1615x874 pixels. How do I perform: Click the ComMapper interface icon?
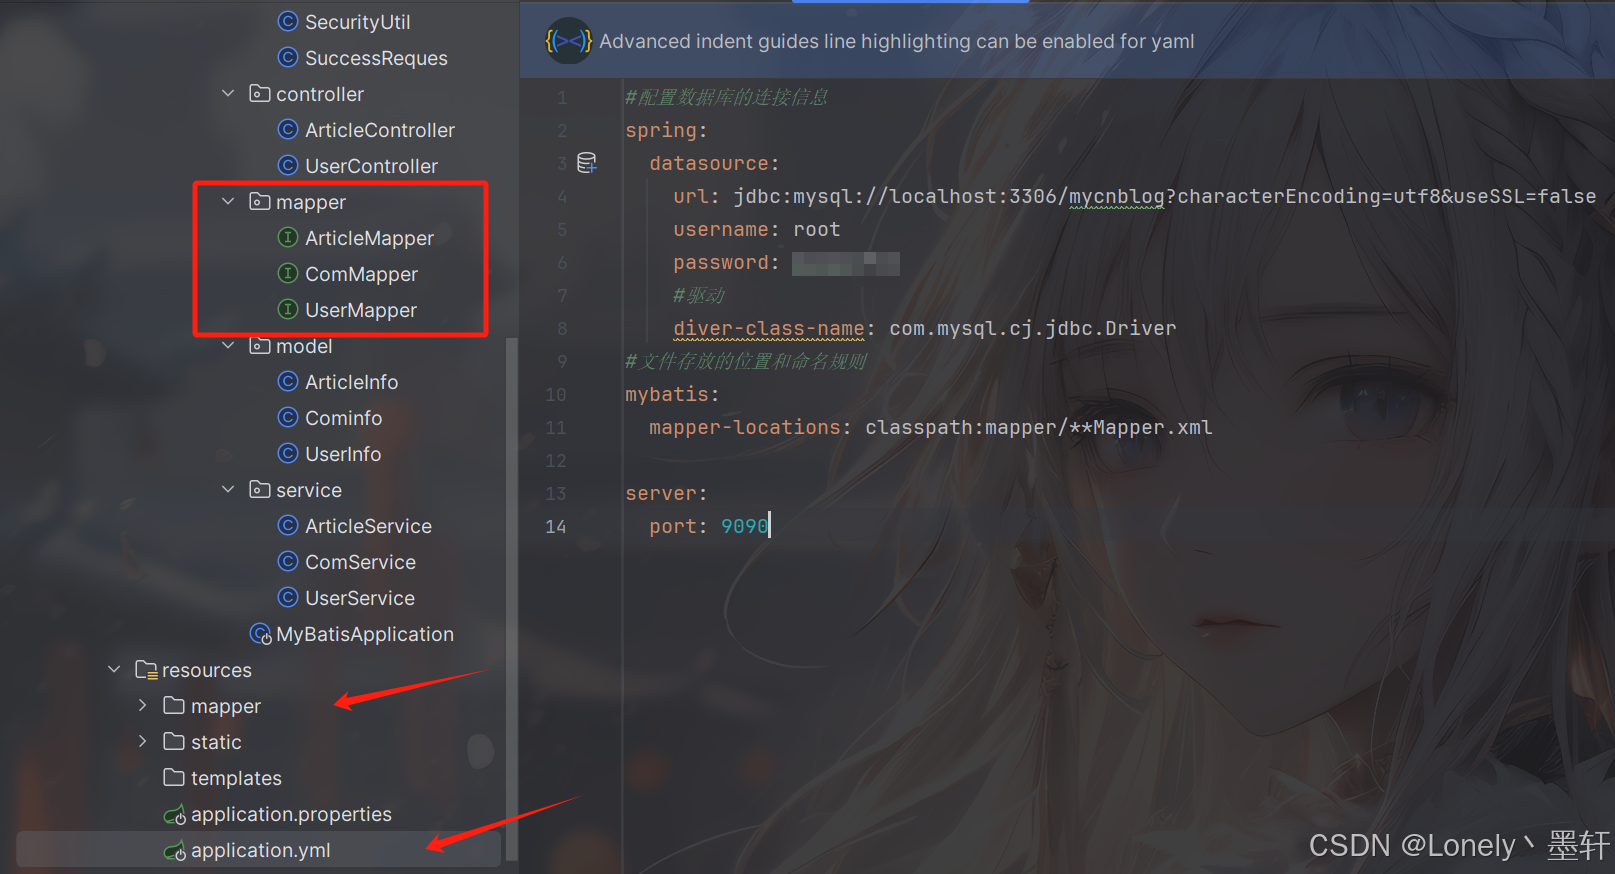click(288, 273)
